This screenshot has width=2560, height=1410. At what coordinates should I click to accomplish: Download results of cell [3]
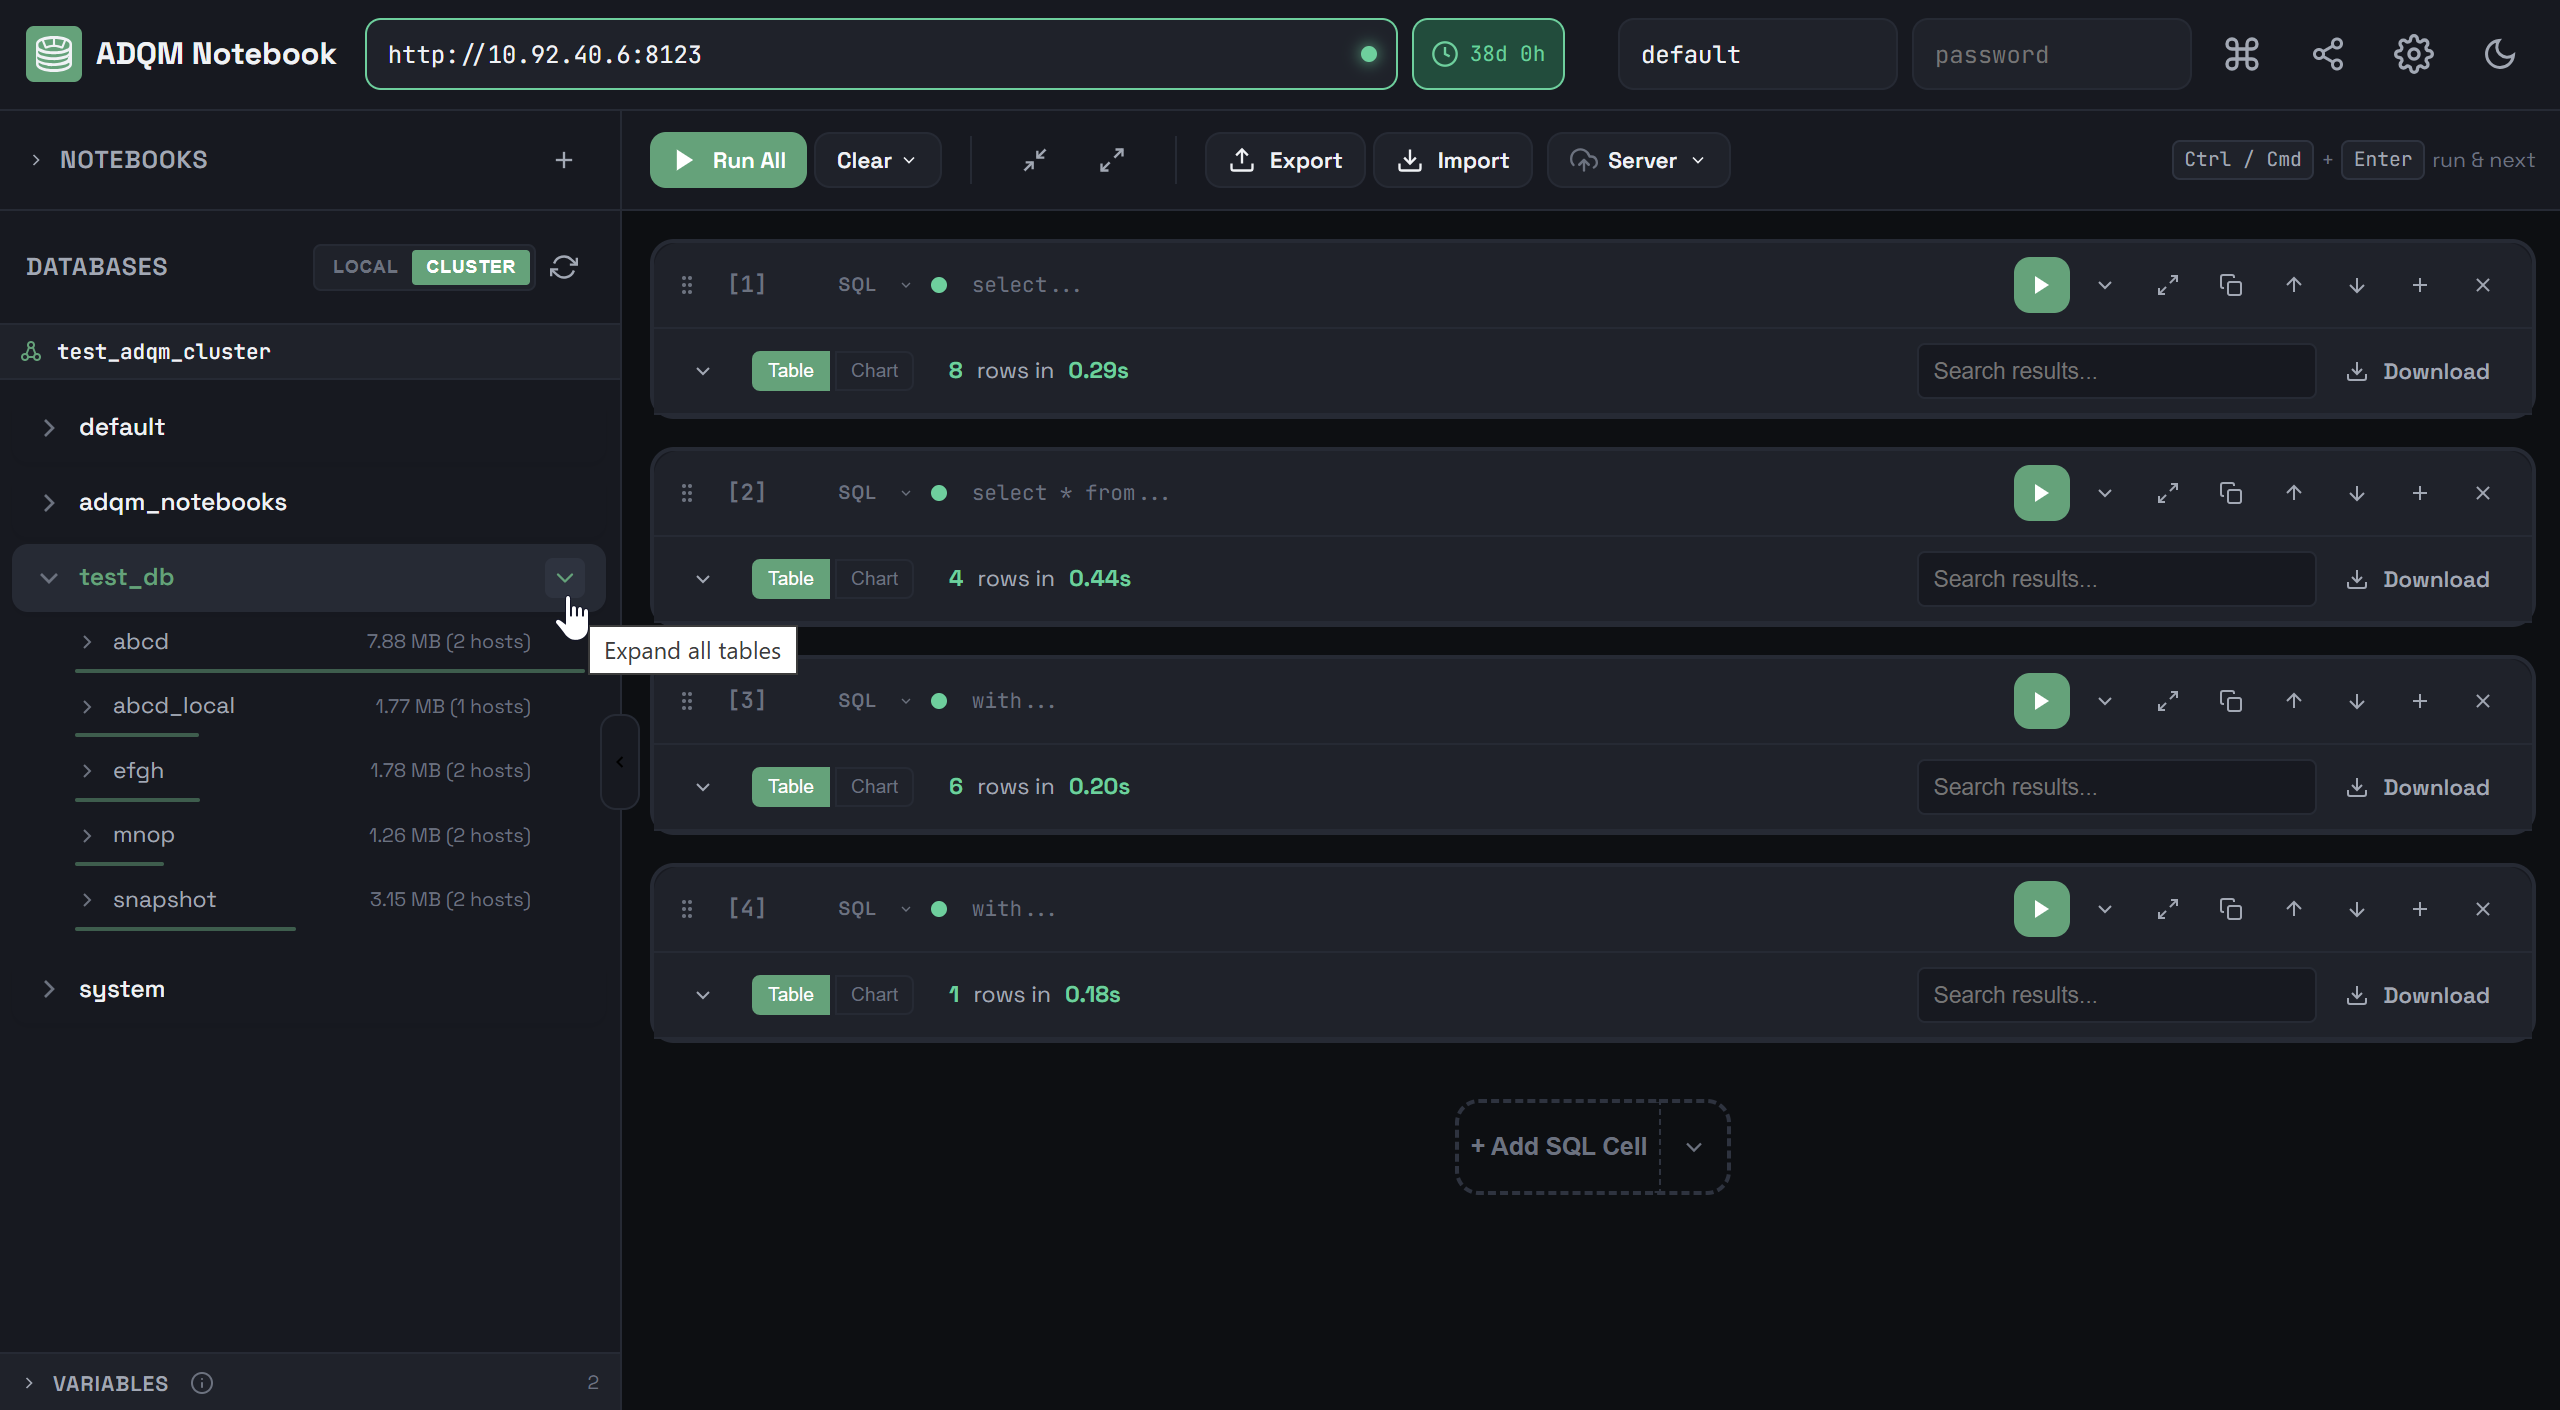click(x=2417, y=787)
